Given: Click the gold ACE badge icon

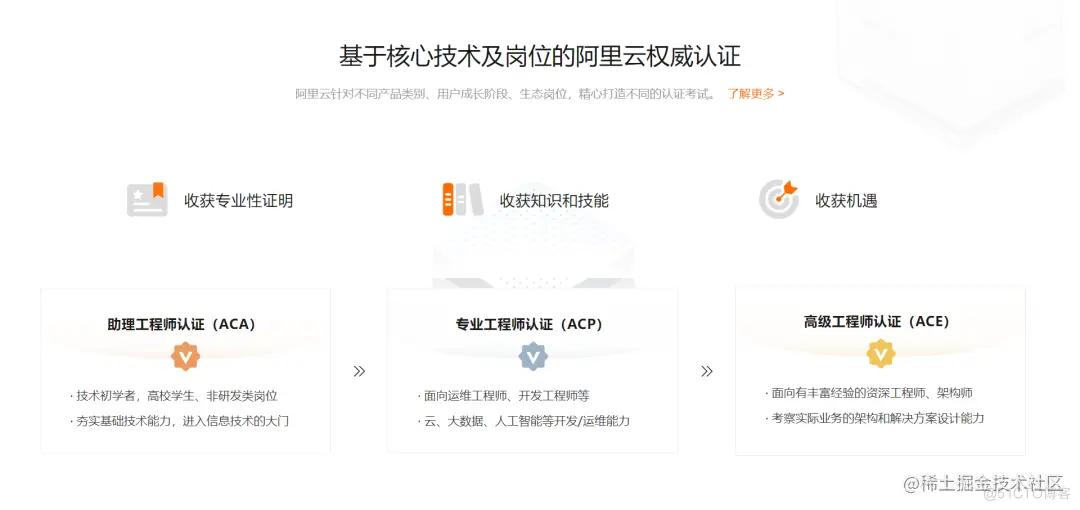Looking at the screenshot, I should point(880,354).
